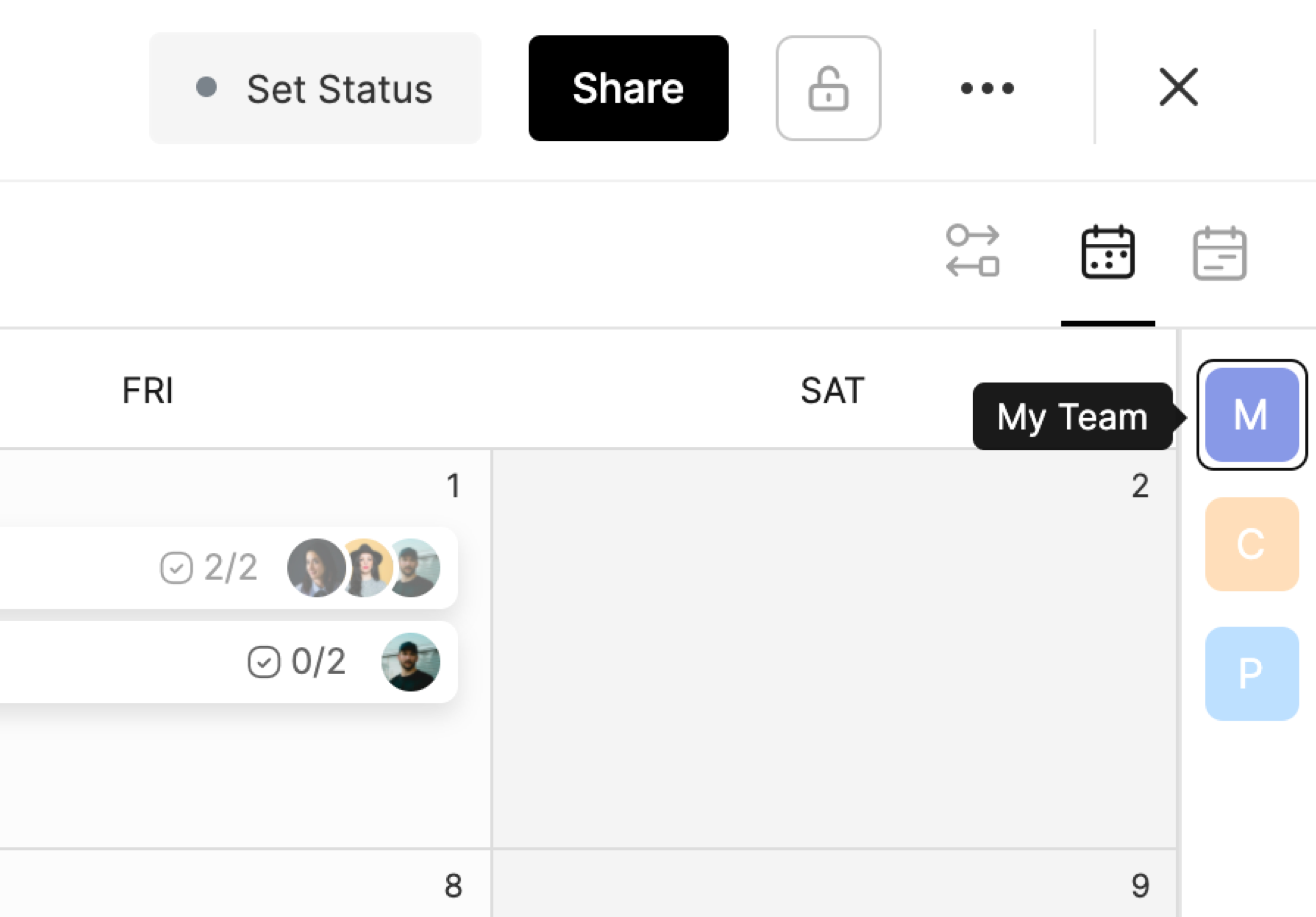Click the woman with hat avatar
Image resolution: width=1316 pixels, height=917 pixels.
point(366,568)
